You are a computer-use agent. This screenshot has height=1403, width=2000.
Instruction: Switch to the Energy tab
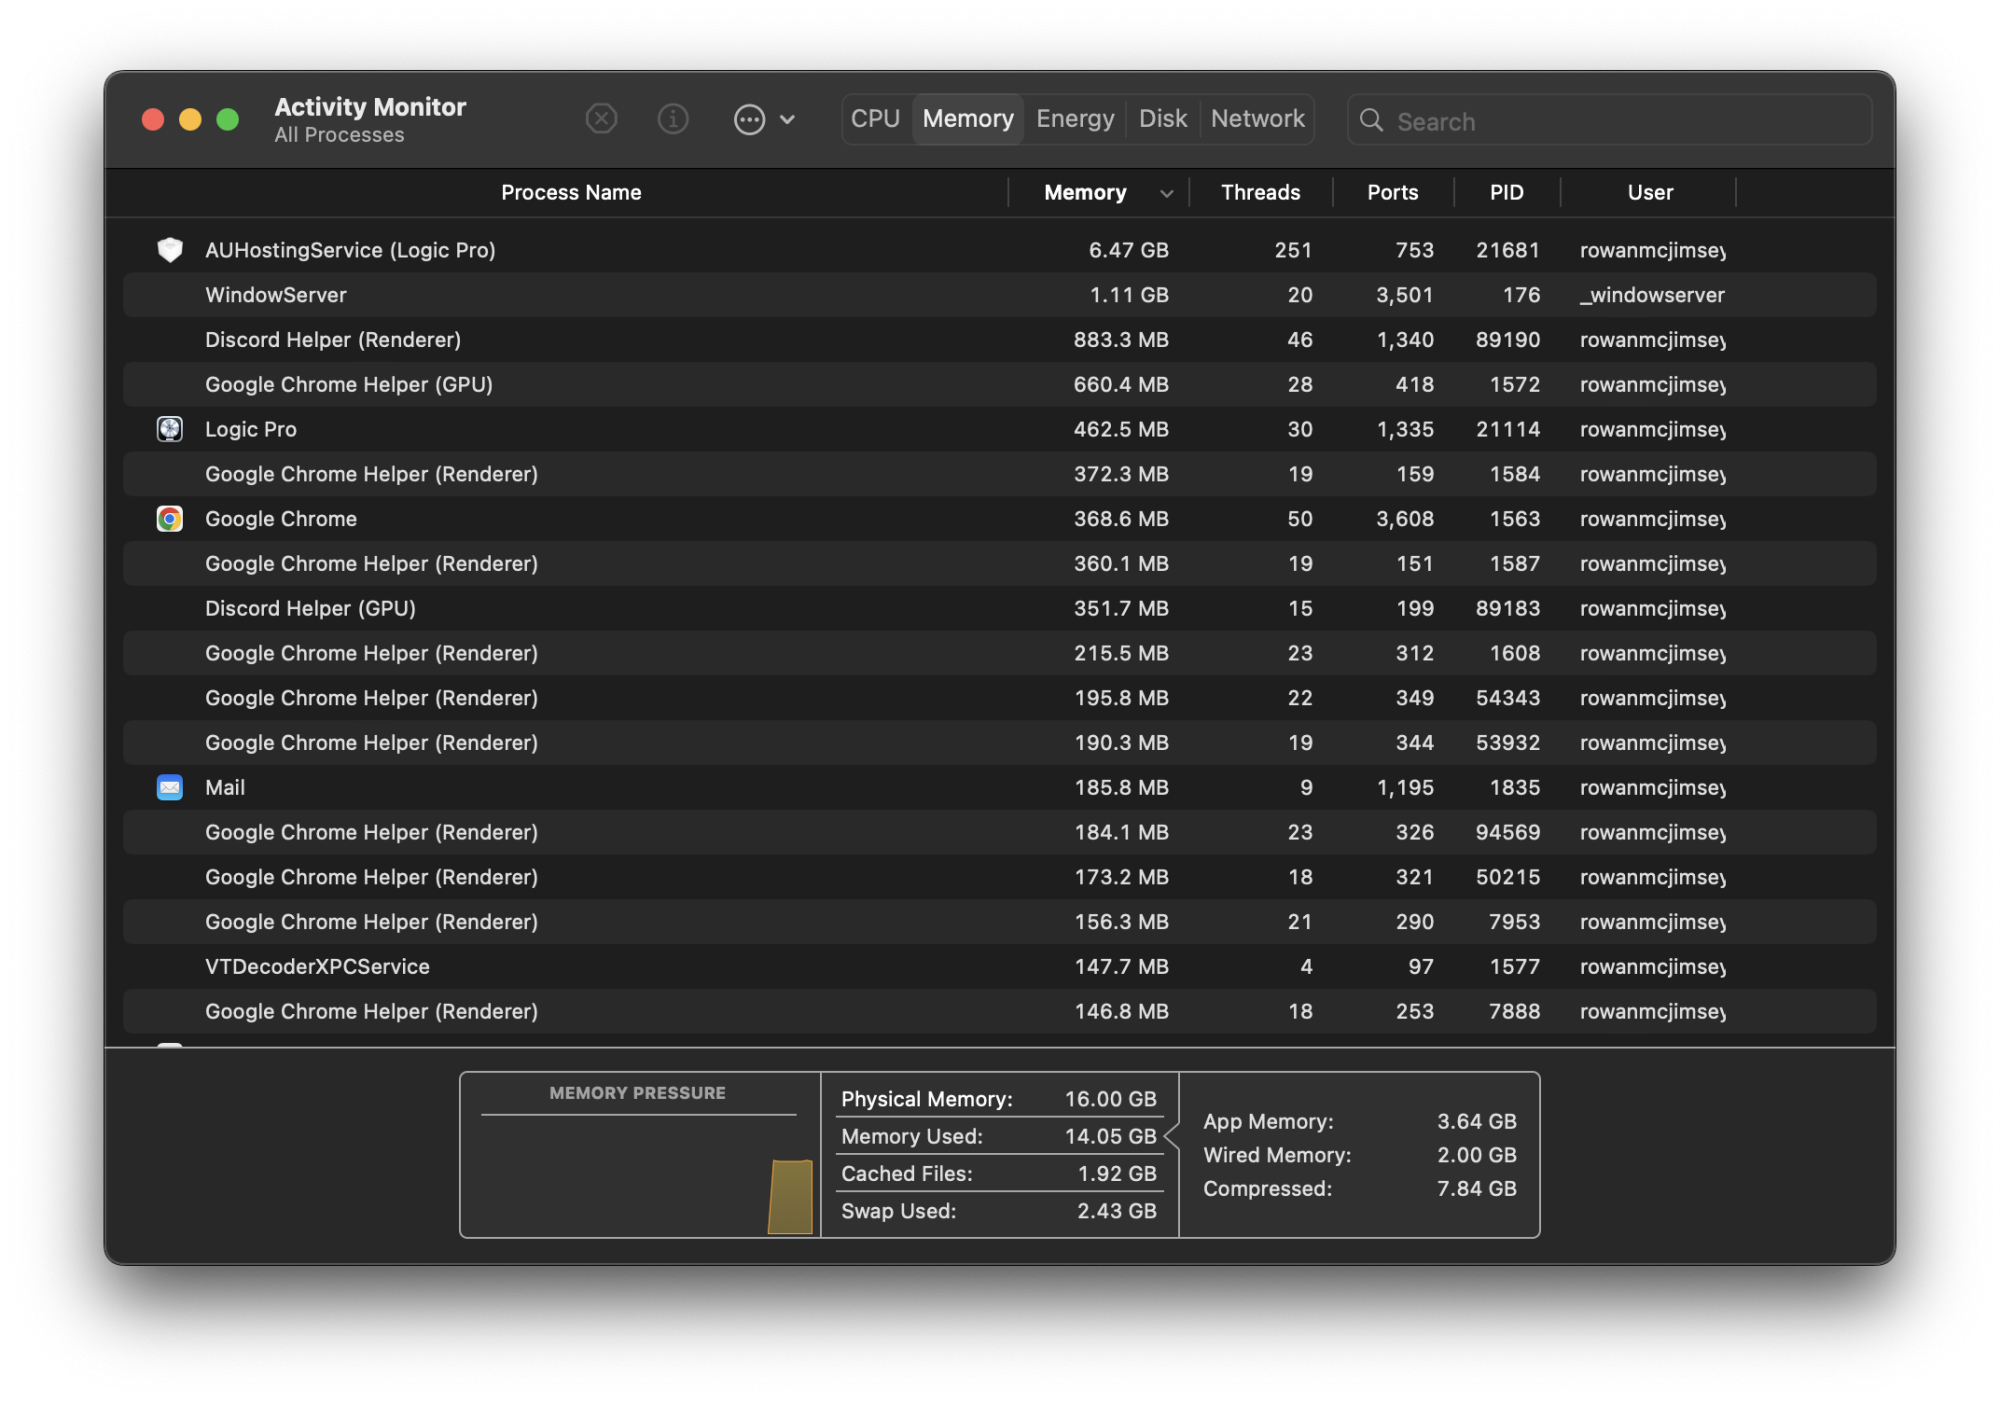click(x=1075, y=119)
